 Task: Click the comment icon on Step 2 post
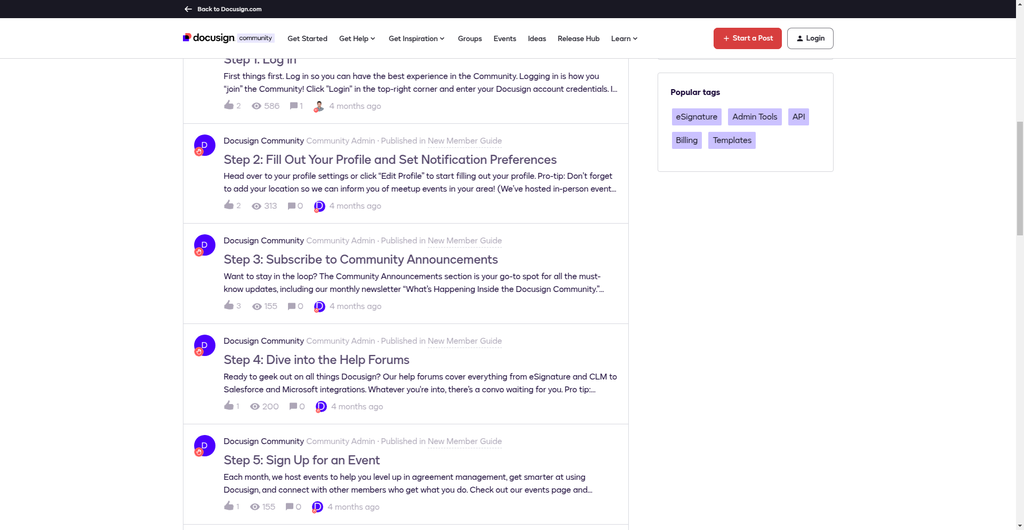click(292, 206)
